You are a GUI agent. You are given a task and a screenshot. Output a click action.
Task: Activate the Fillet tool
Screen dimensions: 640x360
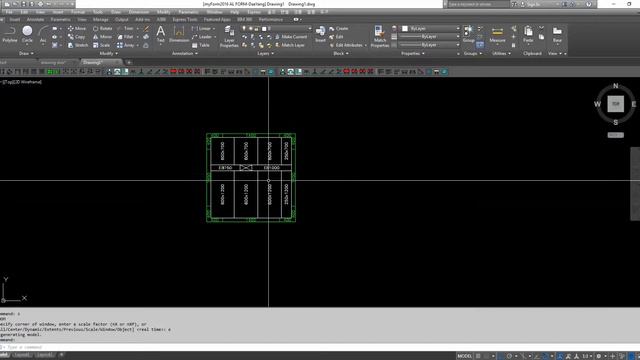click(126, 37)
